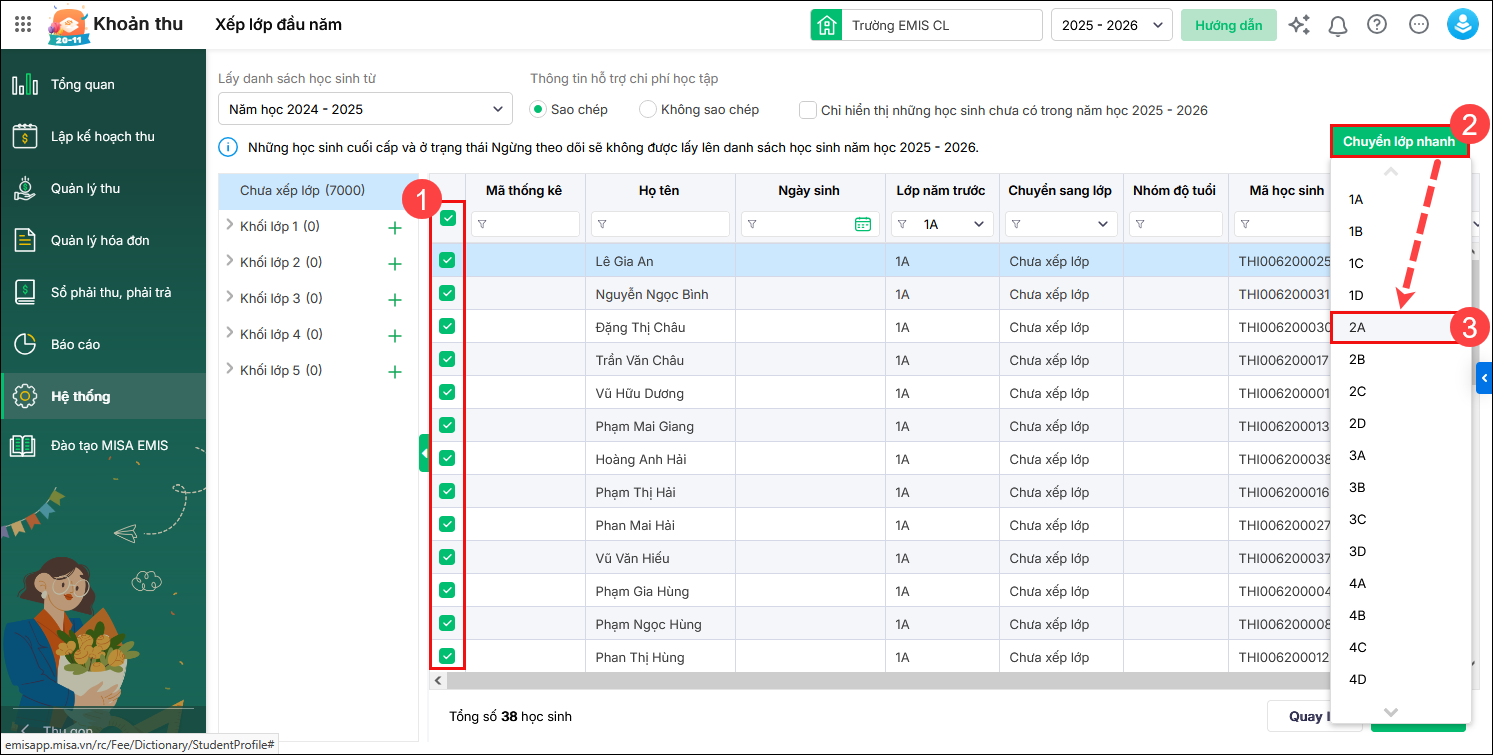Open the date picker calendar in Ngày sinh filter
This screenshot has height=755, width=1493.
tap(862, 224)
